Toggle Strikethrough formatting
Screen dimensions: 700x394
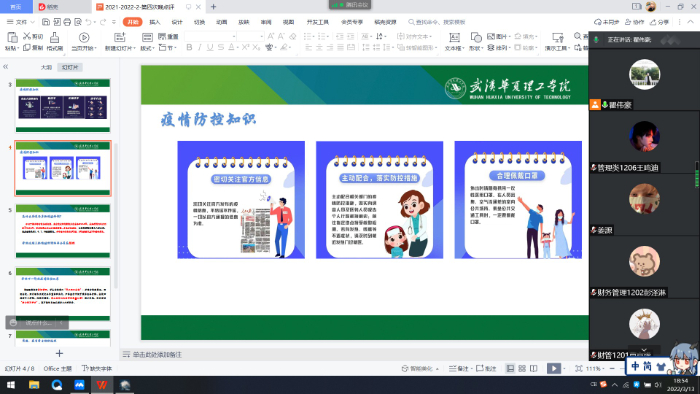click(x=221, y=47)
